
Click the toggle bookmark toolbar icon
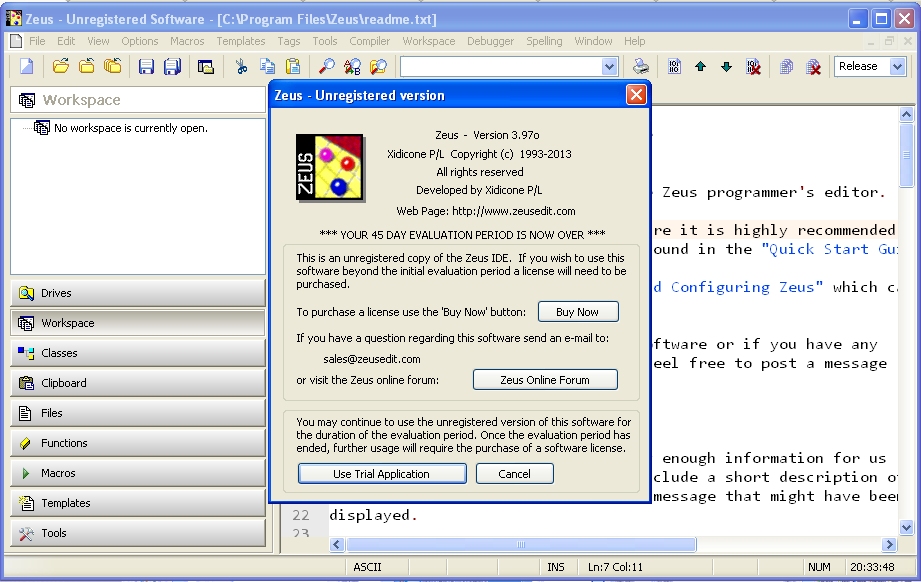[674, 66]
